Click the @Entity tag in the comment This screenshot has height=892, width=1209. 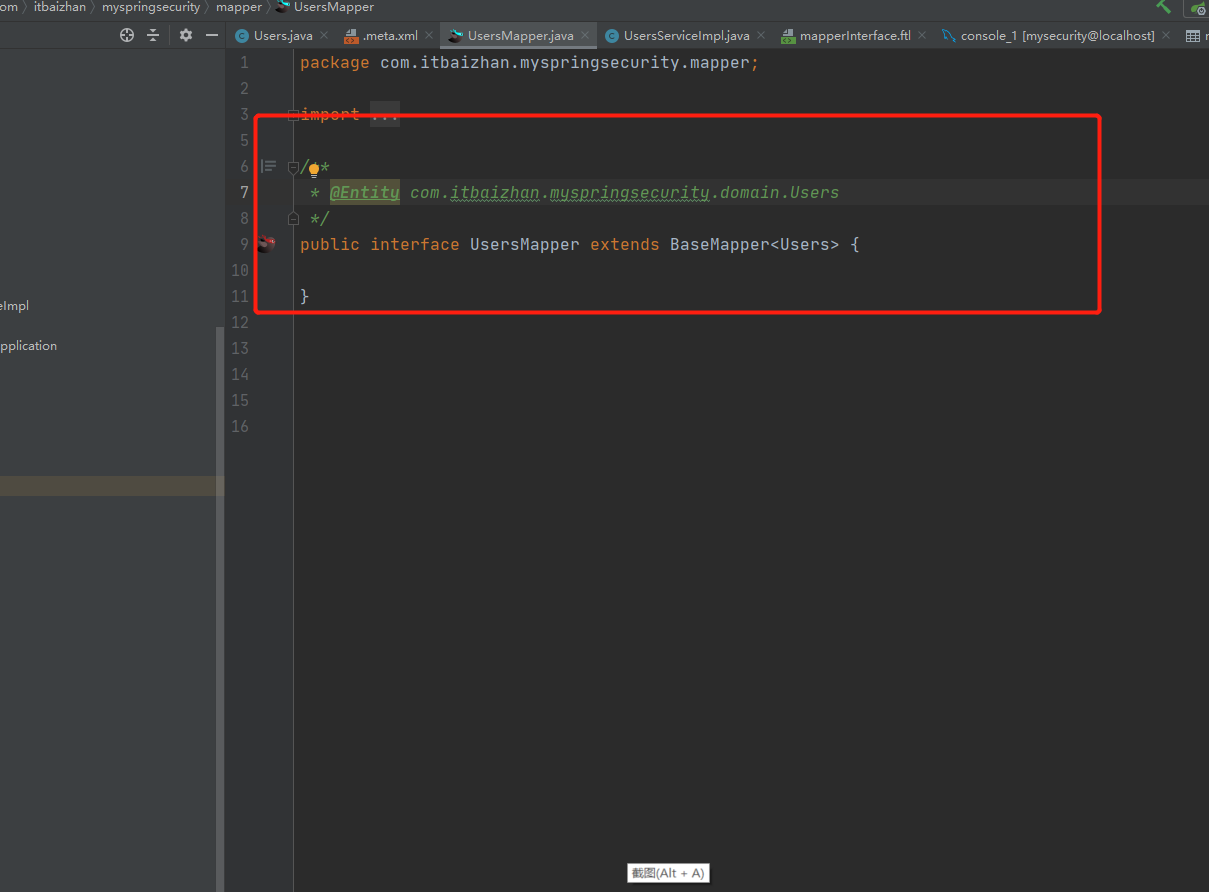pos(365,192)
